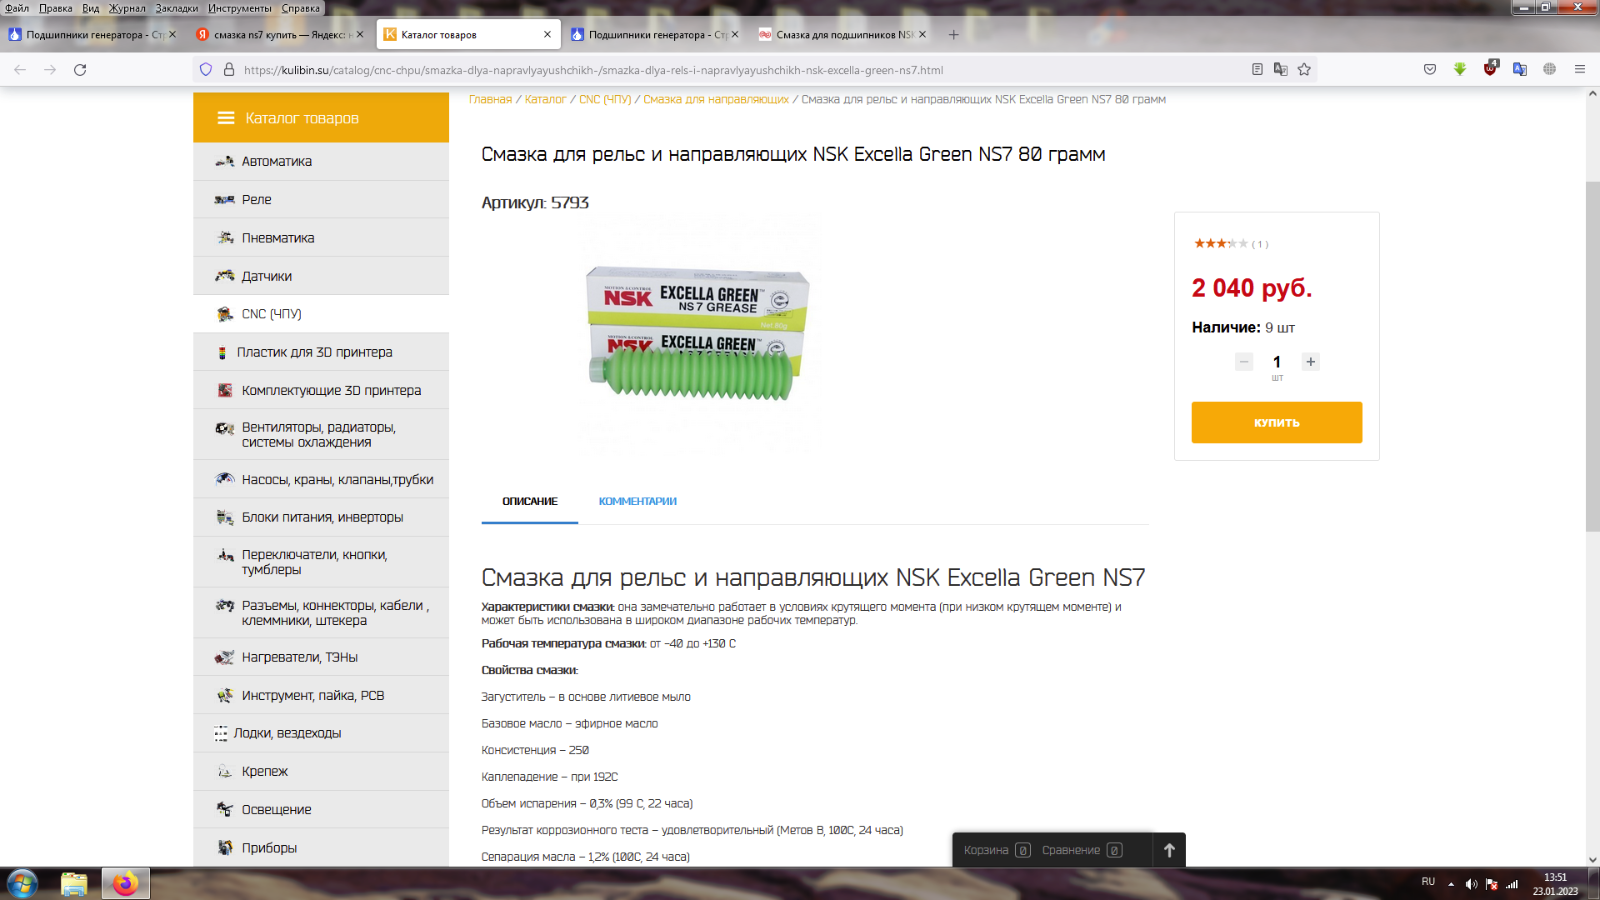This screenshot has height=900, width=1600.
Task: Click the Освещение category icon
Action: (225, 809)
